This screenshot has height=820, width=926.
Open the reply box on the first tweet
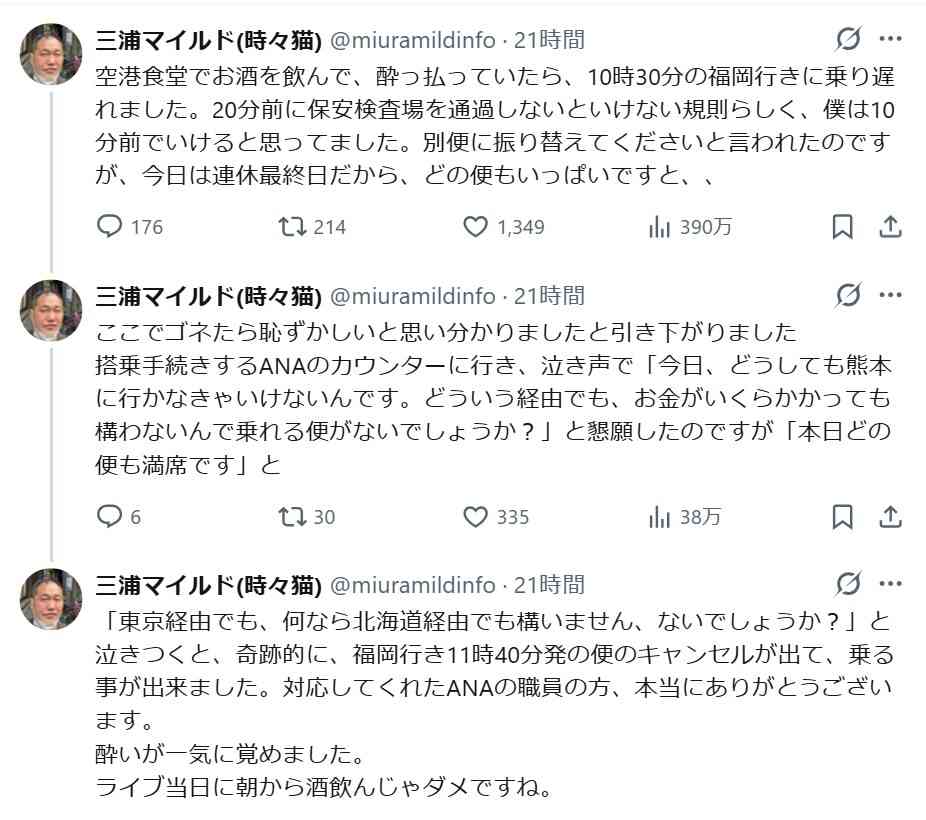[x=110, y=227]
